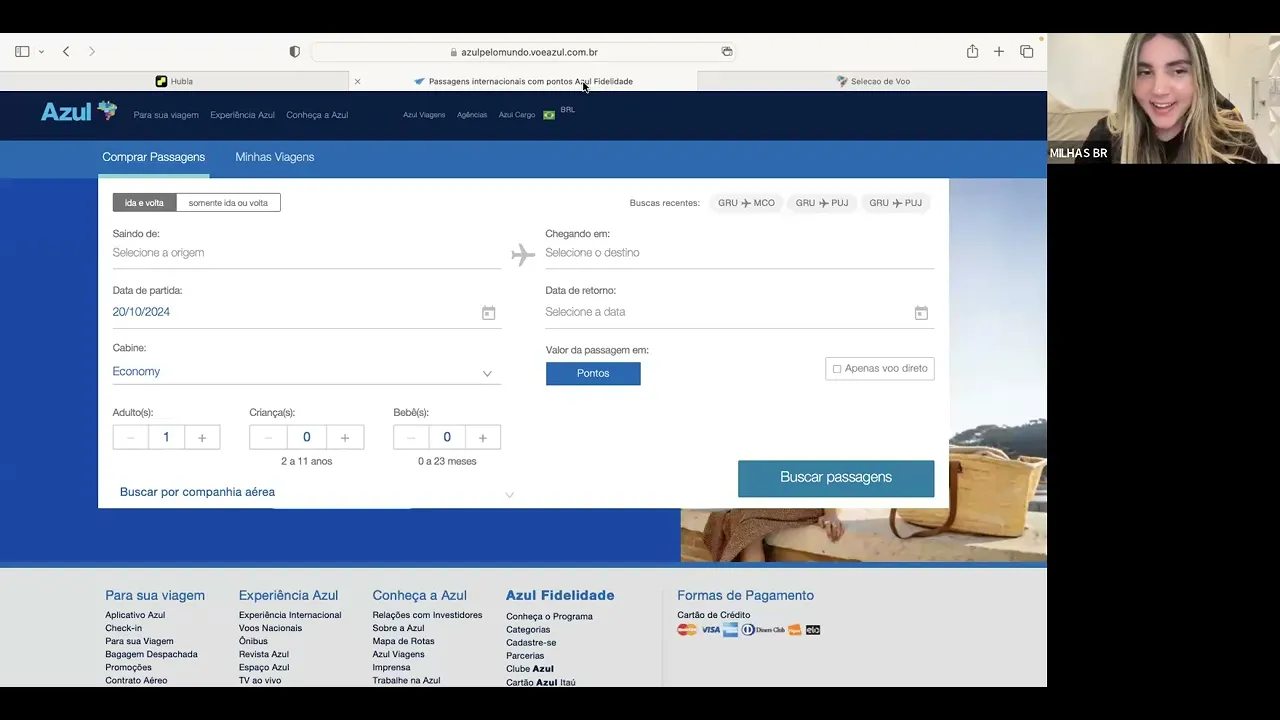Switch to the Minhas Viagens tab

point(275,157)
